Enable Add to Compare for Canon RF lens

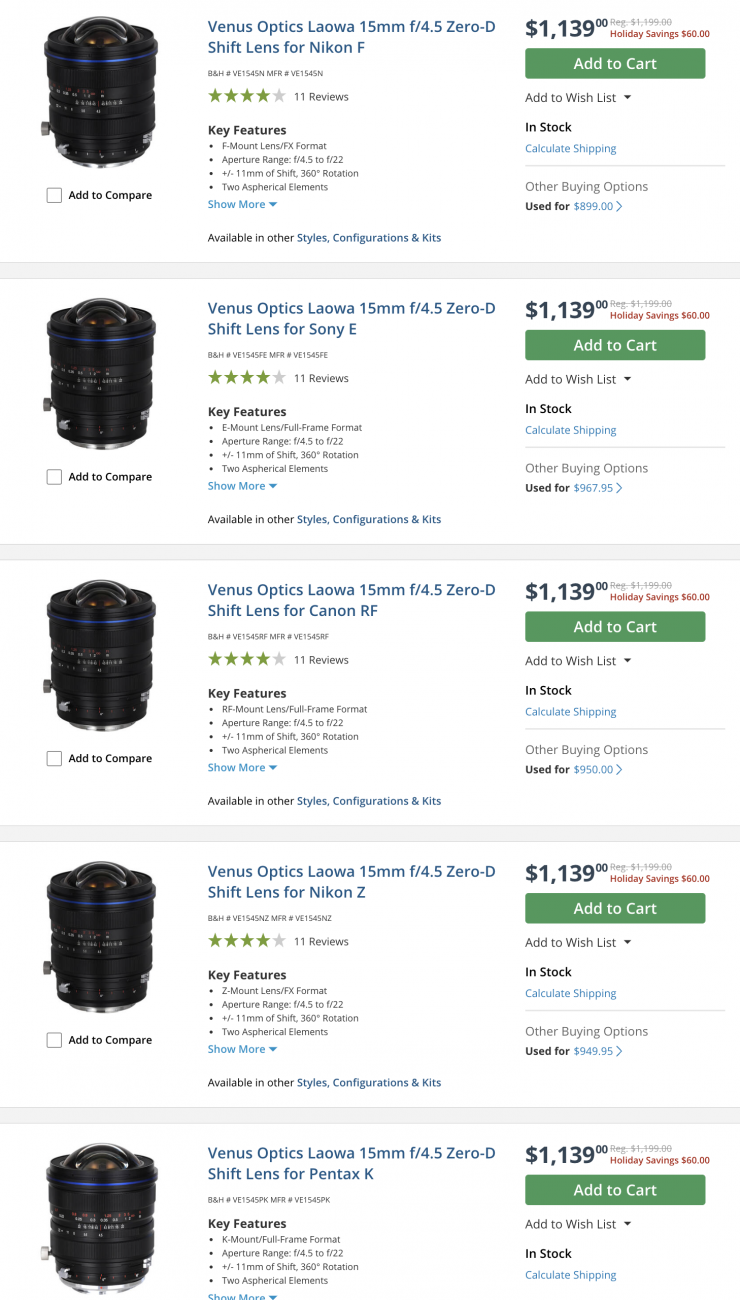pos(54,759)
